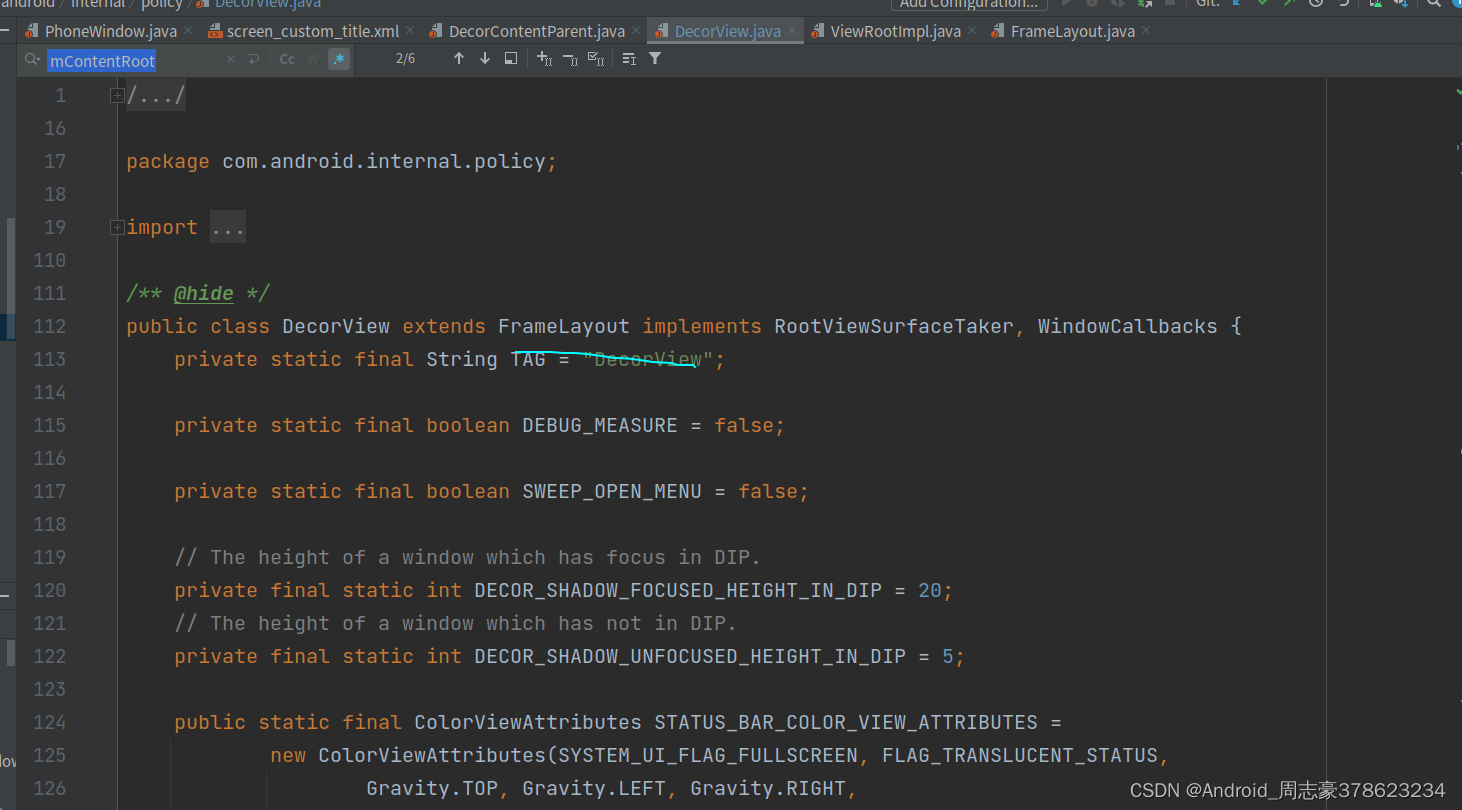
Task: Click the new line icon in search field
Action: coord(254,60)
